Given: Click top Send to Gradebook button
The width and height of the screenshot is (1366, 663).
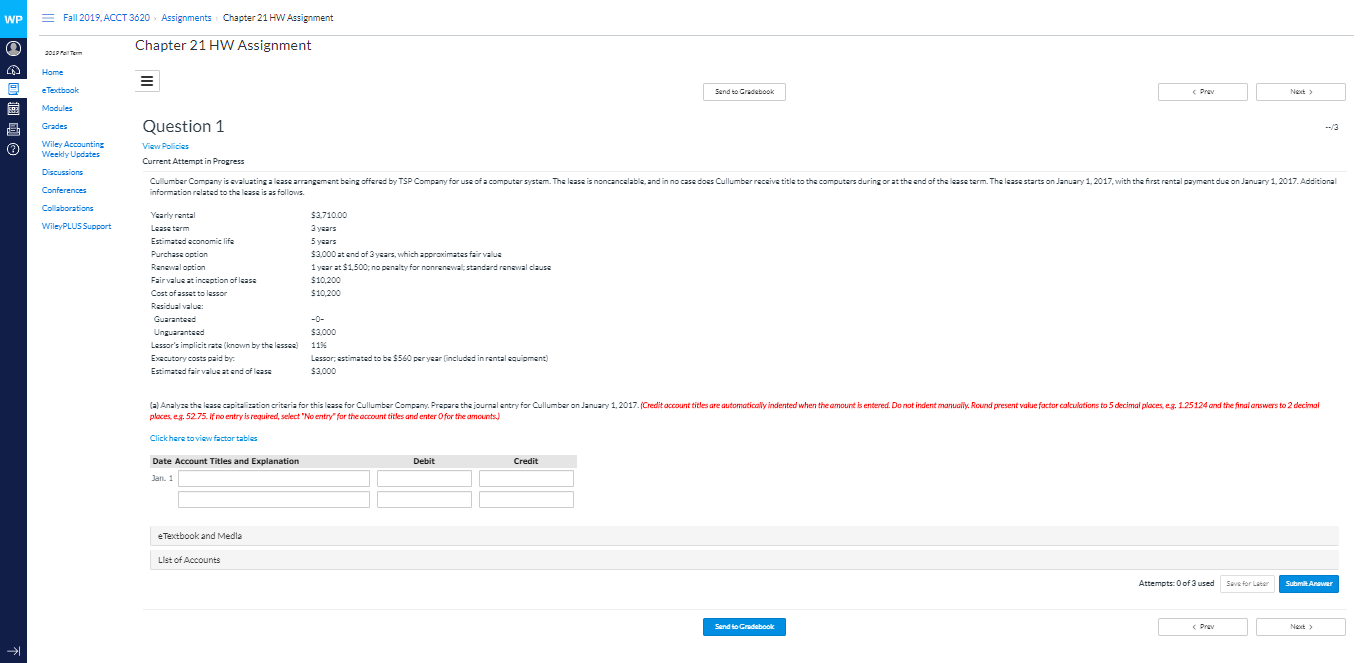Looking at the screenshot, I should pos(744,92).
